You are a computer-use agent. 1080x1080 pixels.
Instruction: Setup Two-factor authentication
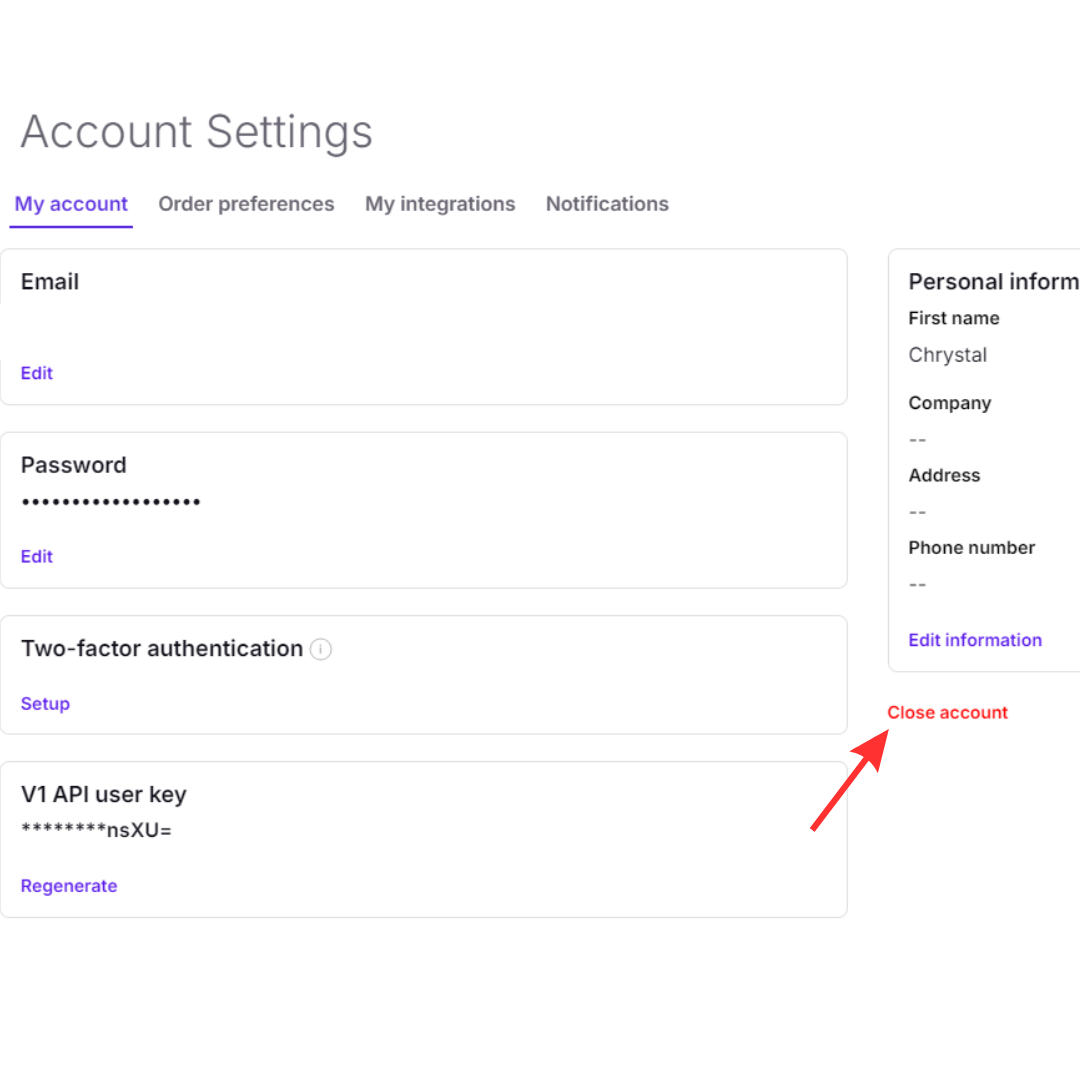[45, 704]
